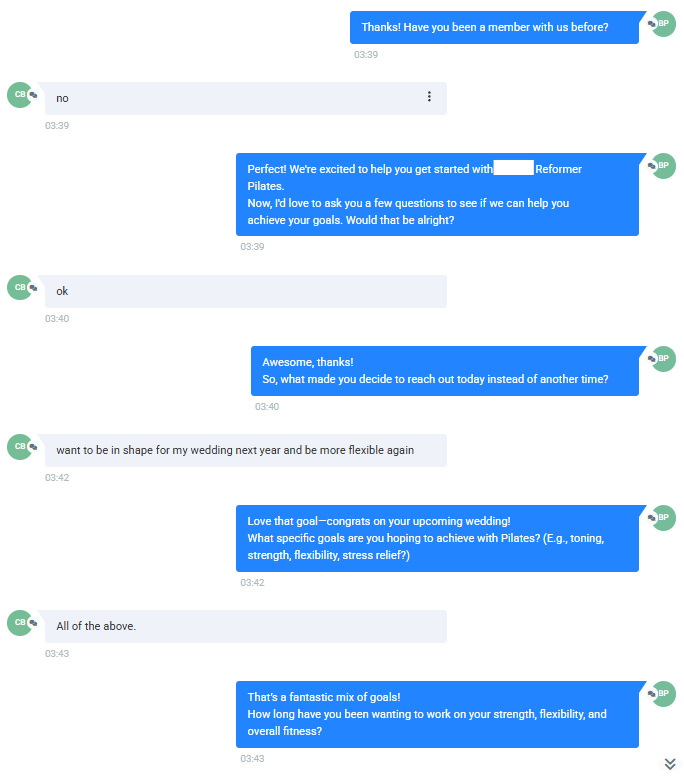Click the BP avatar beside the "Perfect! We're excited" message
This screenshot has width=684, height=779.
point(663,165)
